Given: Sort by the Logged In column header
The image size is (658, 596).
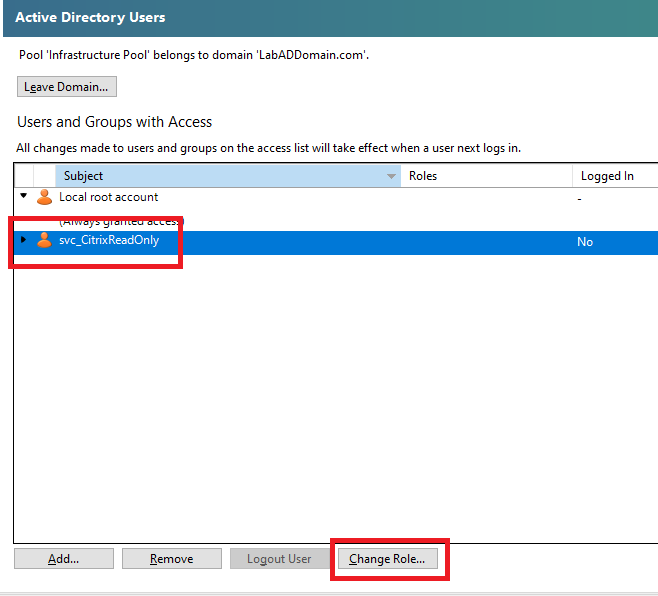Looking at the screenshot, I should [612, 176].
